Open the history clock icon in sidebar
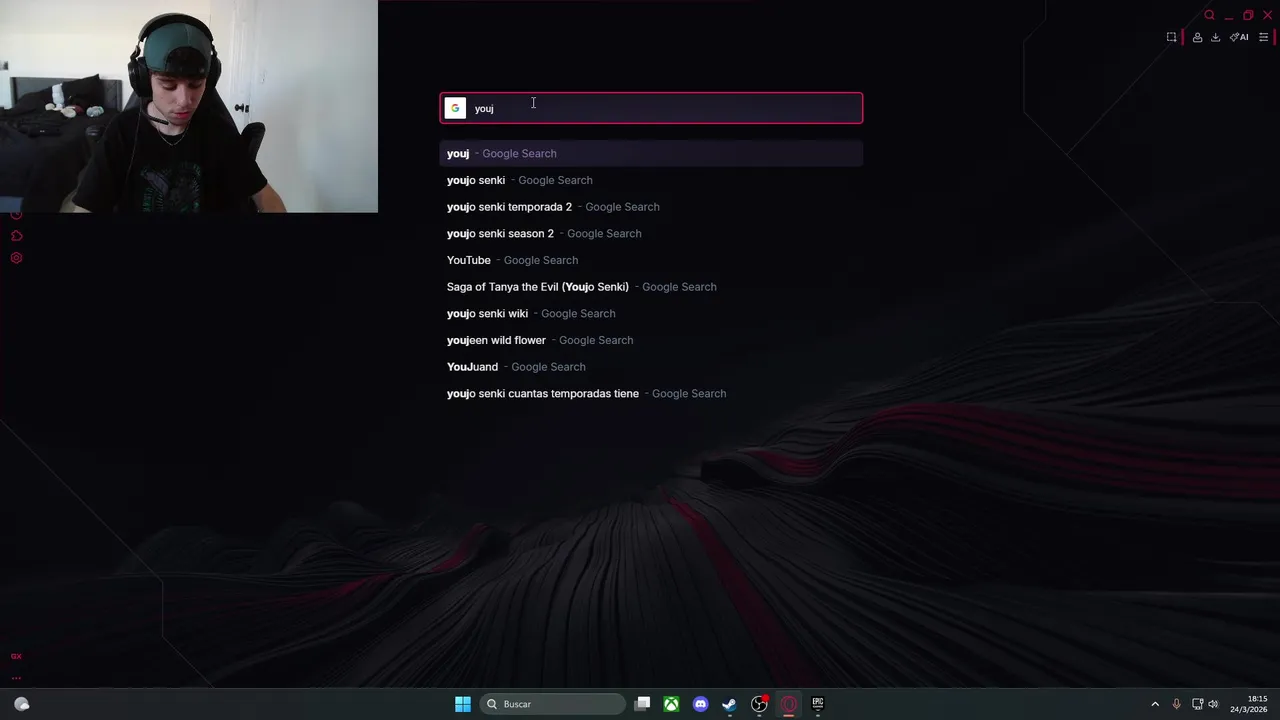 tap(16, 215)
